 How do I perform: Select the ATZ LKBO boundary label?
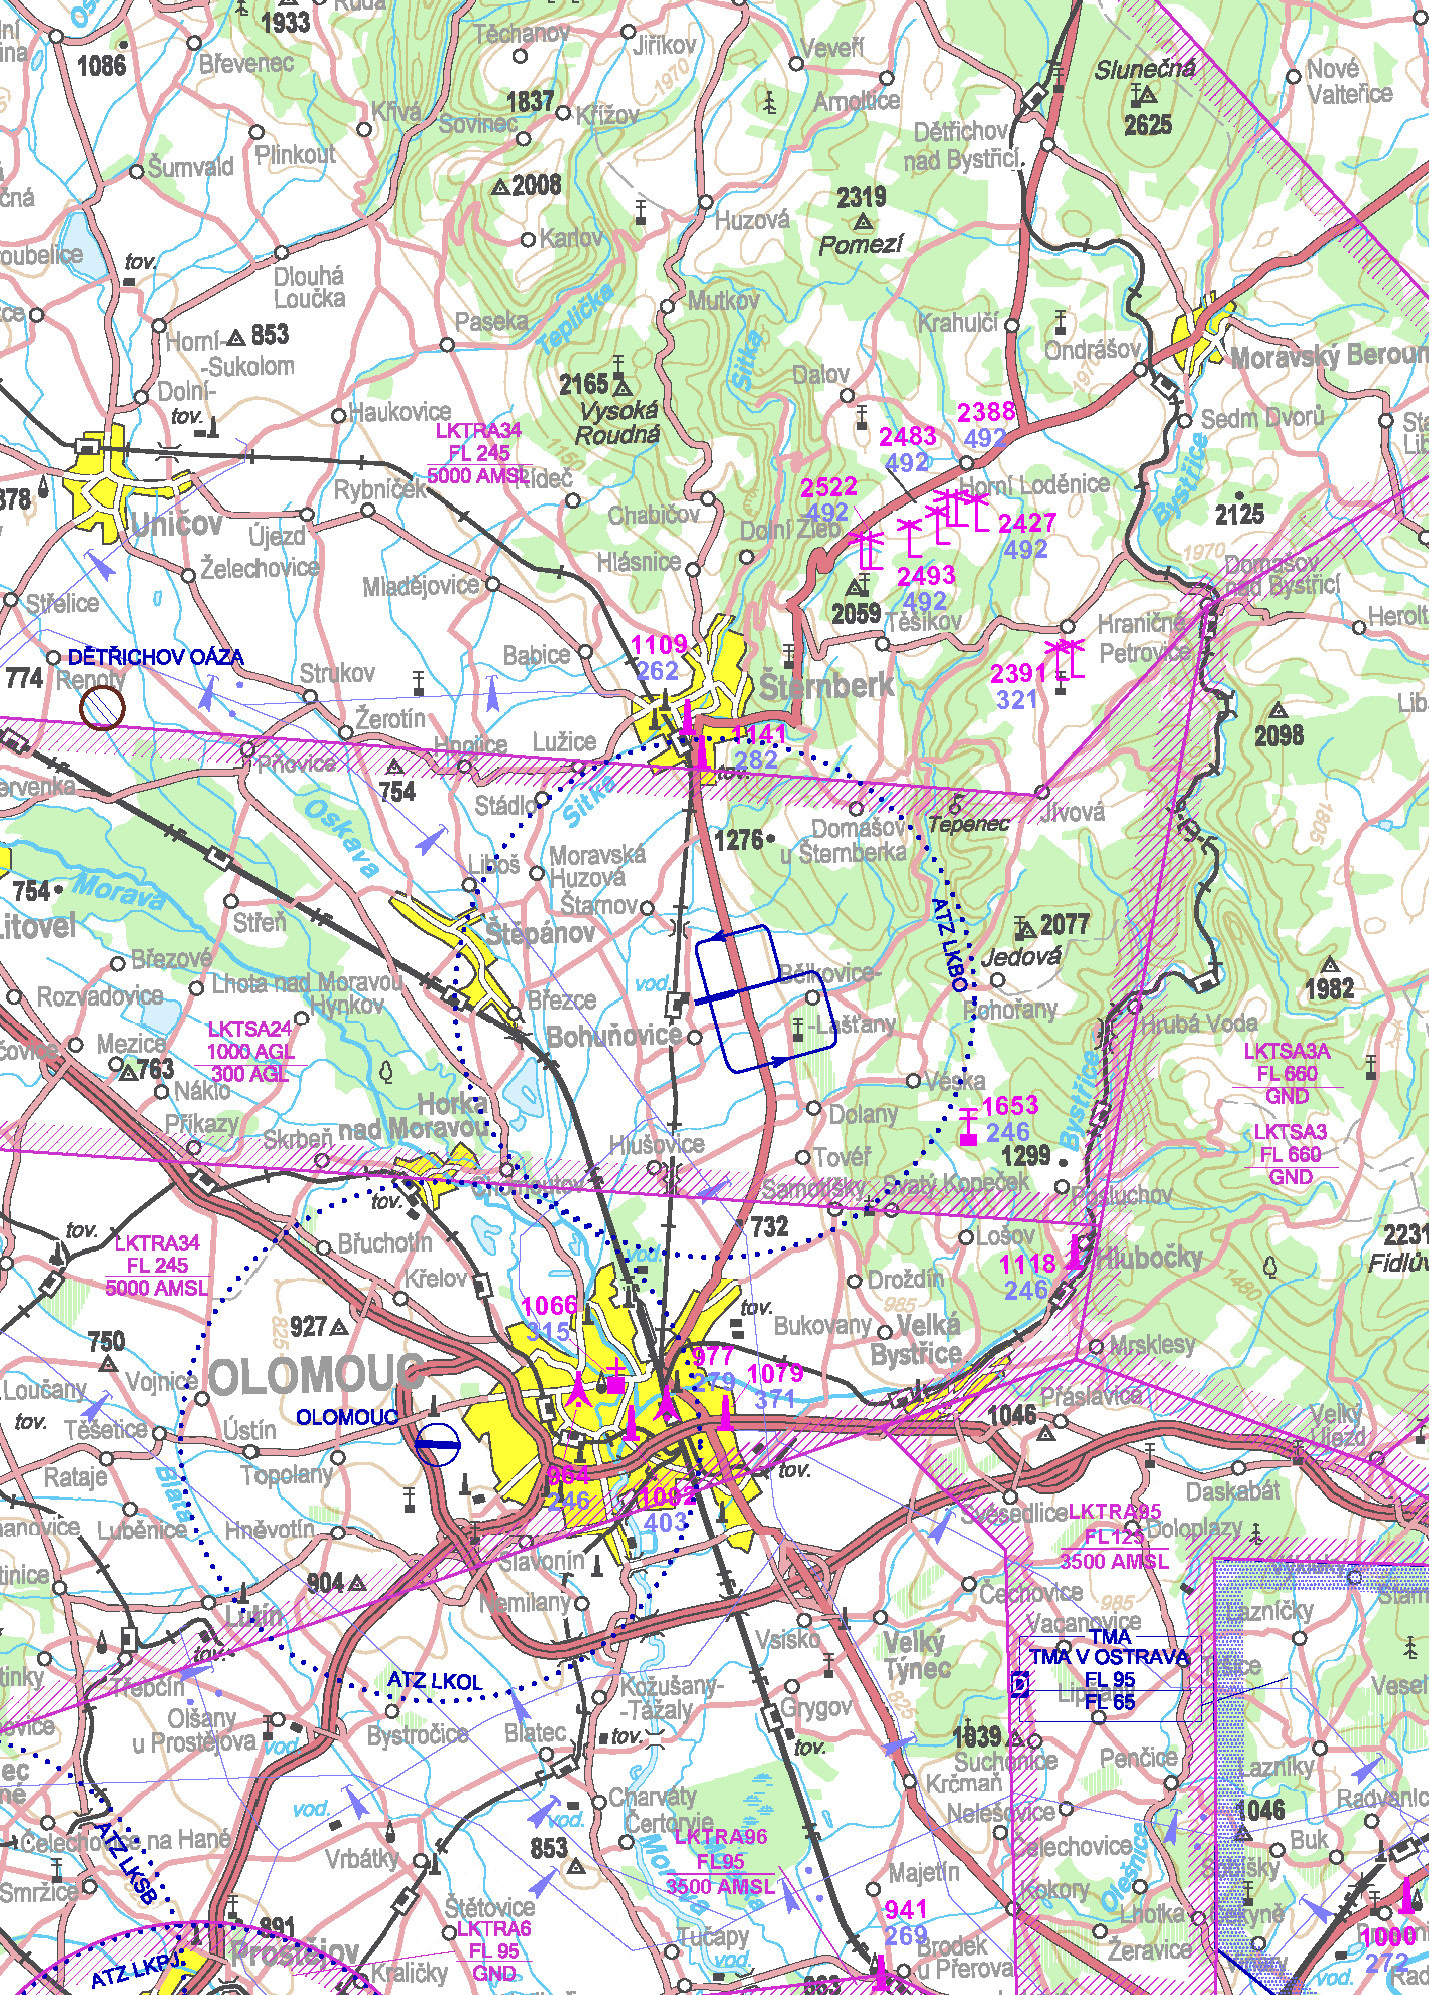tap(949, 944)
